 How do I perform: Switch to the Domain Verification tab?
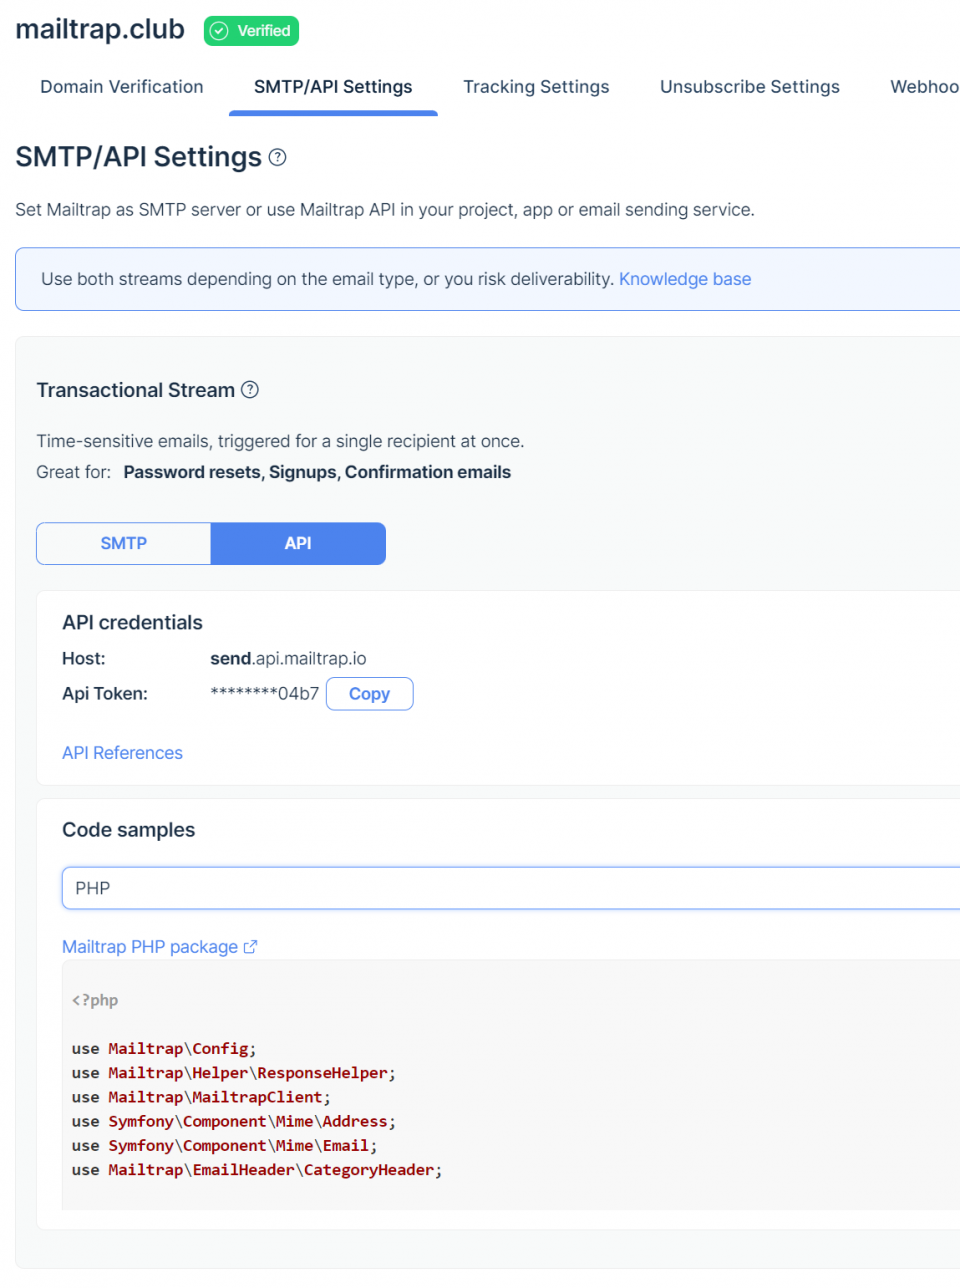(121, 87)
